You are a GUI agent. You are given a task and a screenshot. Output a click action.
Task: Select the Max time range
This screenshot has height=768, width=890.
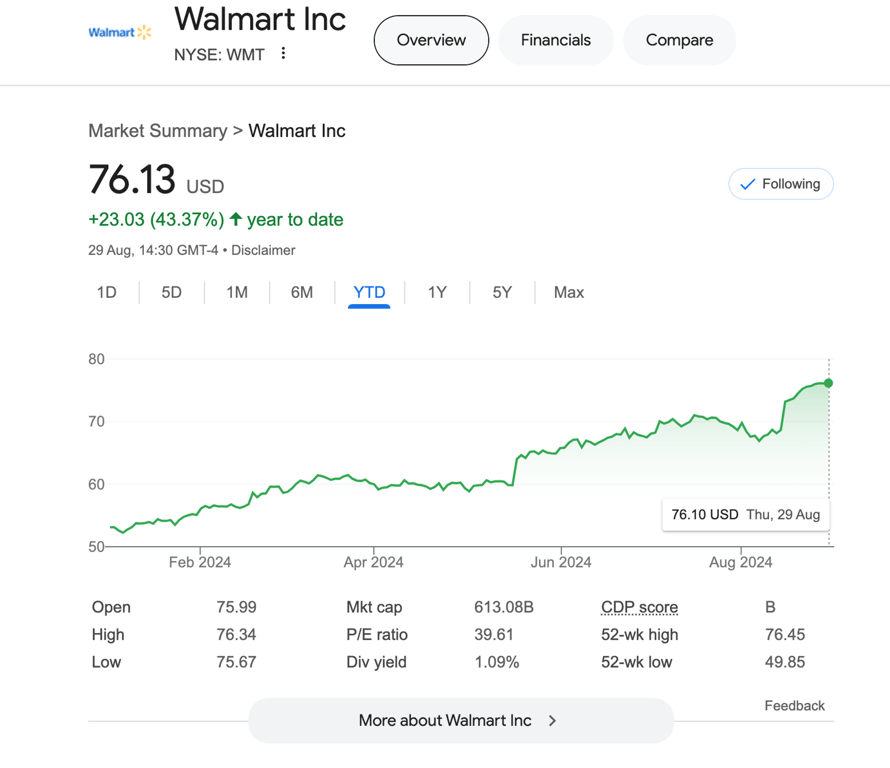[x=568, y=292]
